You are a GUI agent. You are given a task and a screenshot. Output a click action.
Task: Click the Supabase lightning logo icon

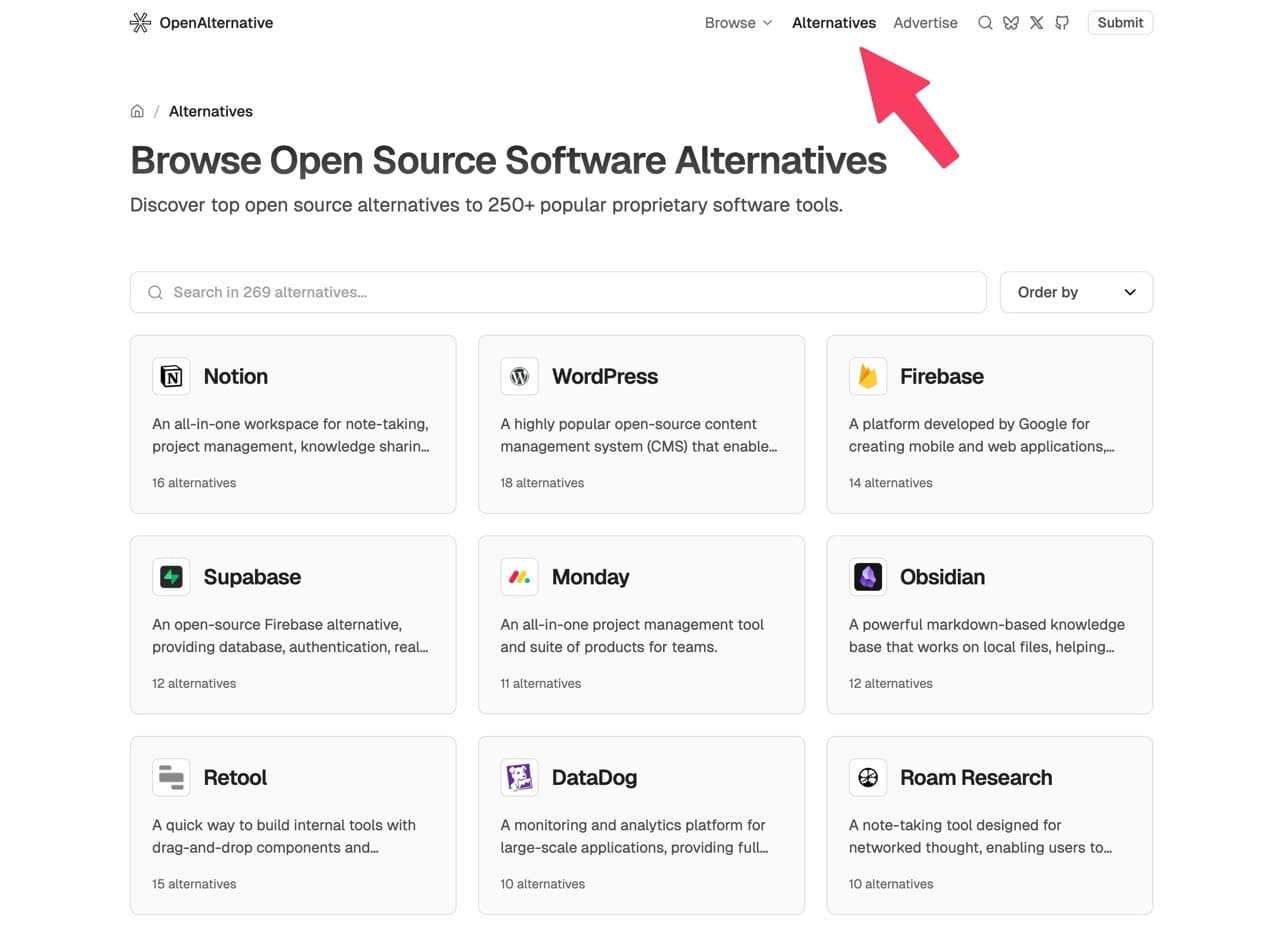pyautogui.click(x=171, y=577)
